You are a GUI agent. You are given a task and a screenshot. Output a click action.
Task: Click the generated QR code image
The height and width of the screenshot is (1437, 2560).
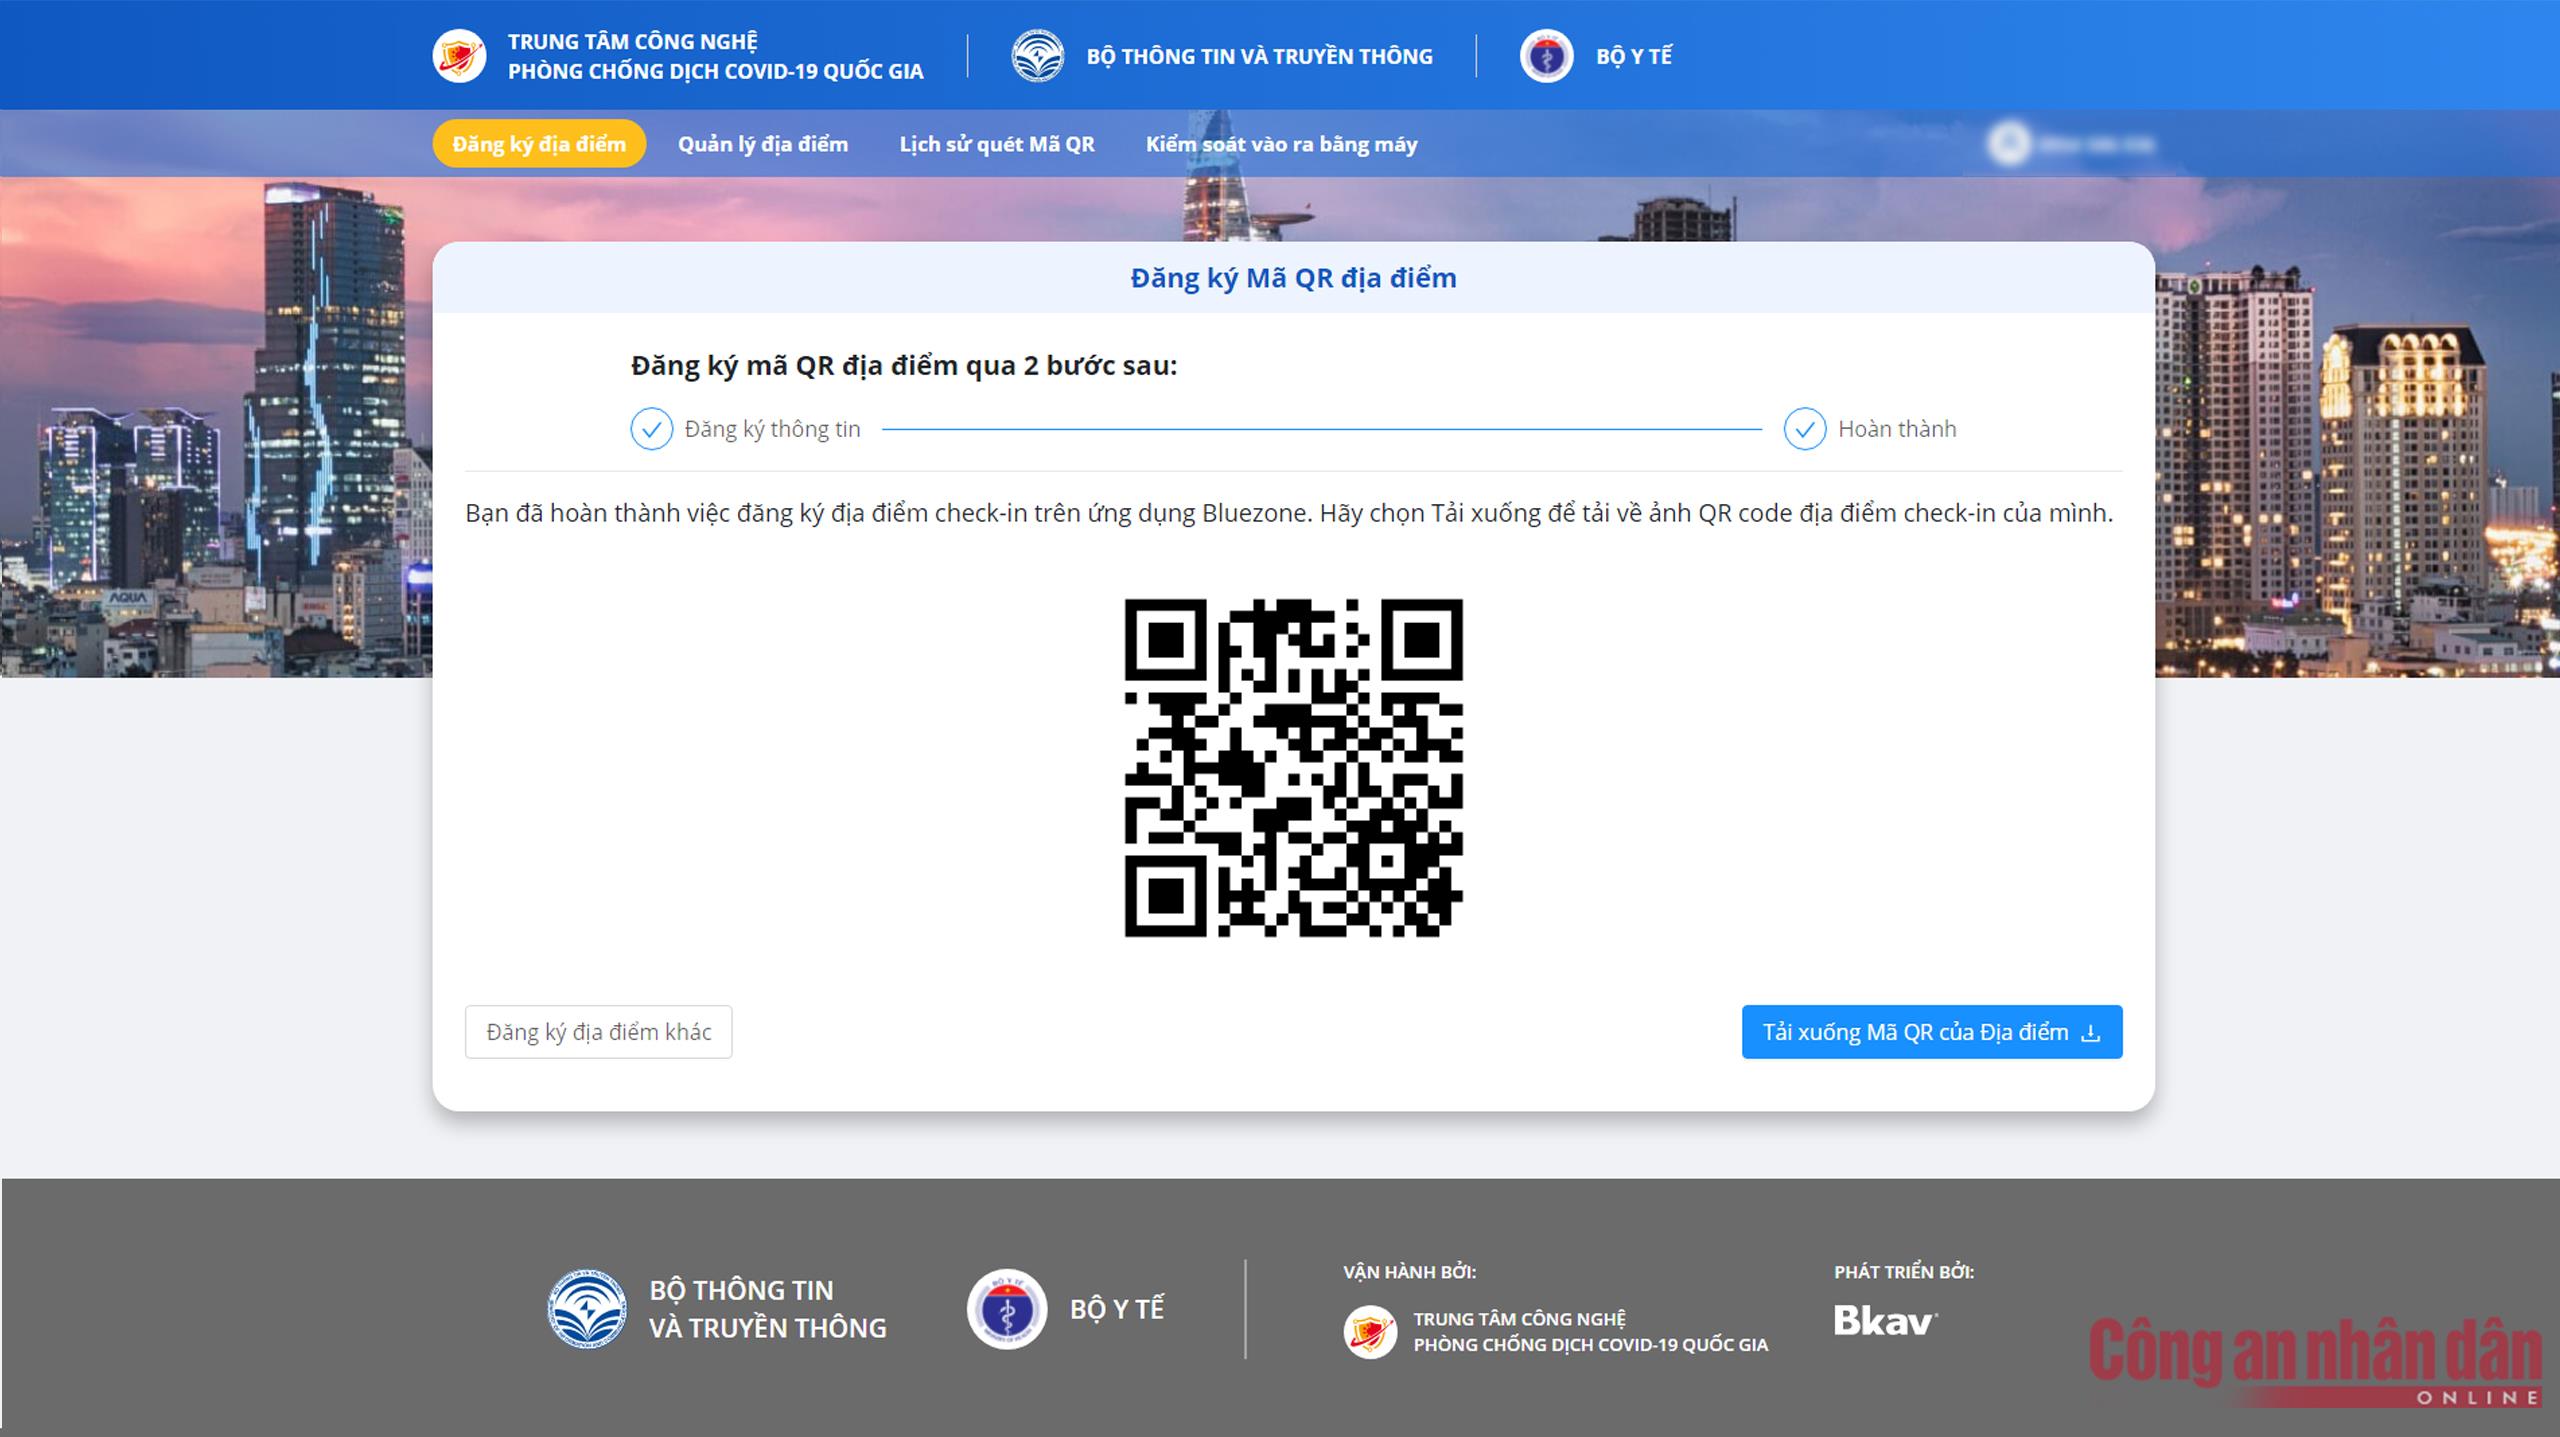click(x=1293, y=767)
